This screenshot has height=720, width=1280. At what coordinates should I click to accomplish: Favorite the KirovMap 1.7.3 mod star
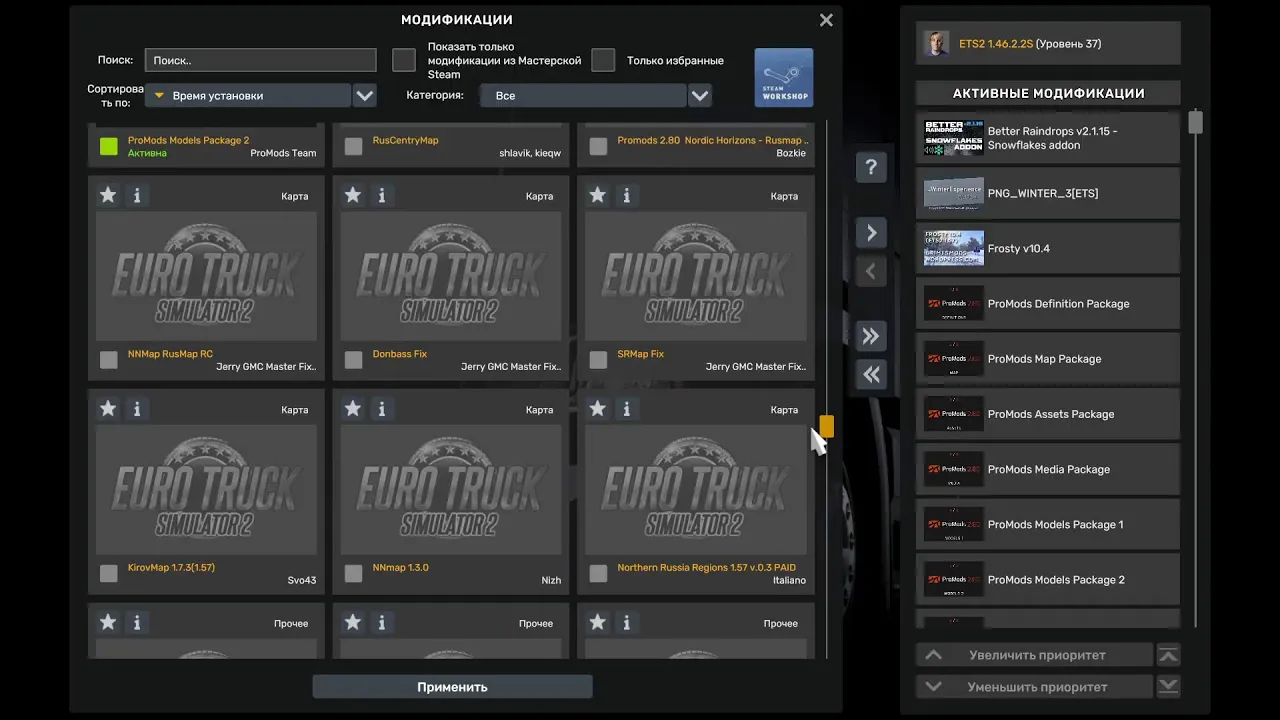[x=108, y=408]
